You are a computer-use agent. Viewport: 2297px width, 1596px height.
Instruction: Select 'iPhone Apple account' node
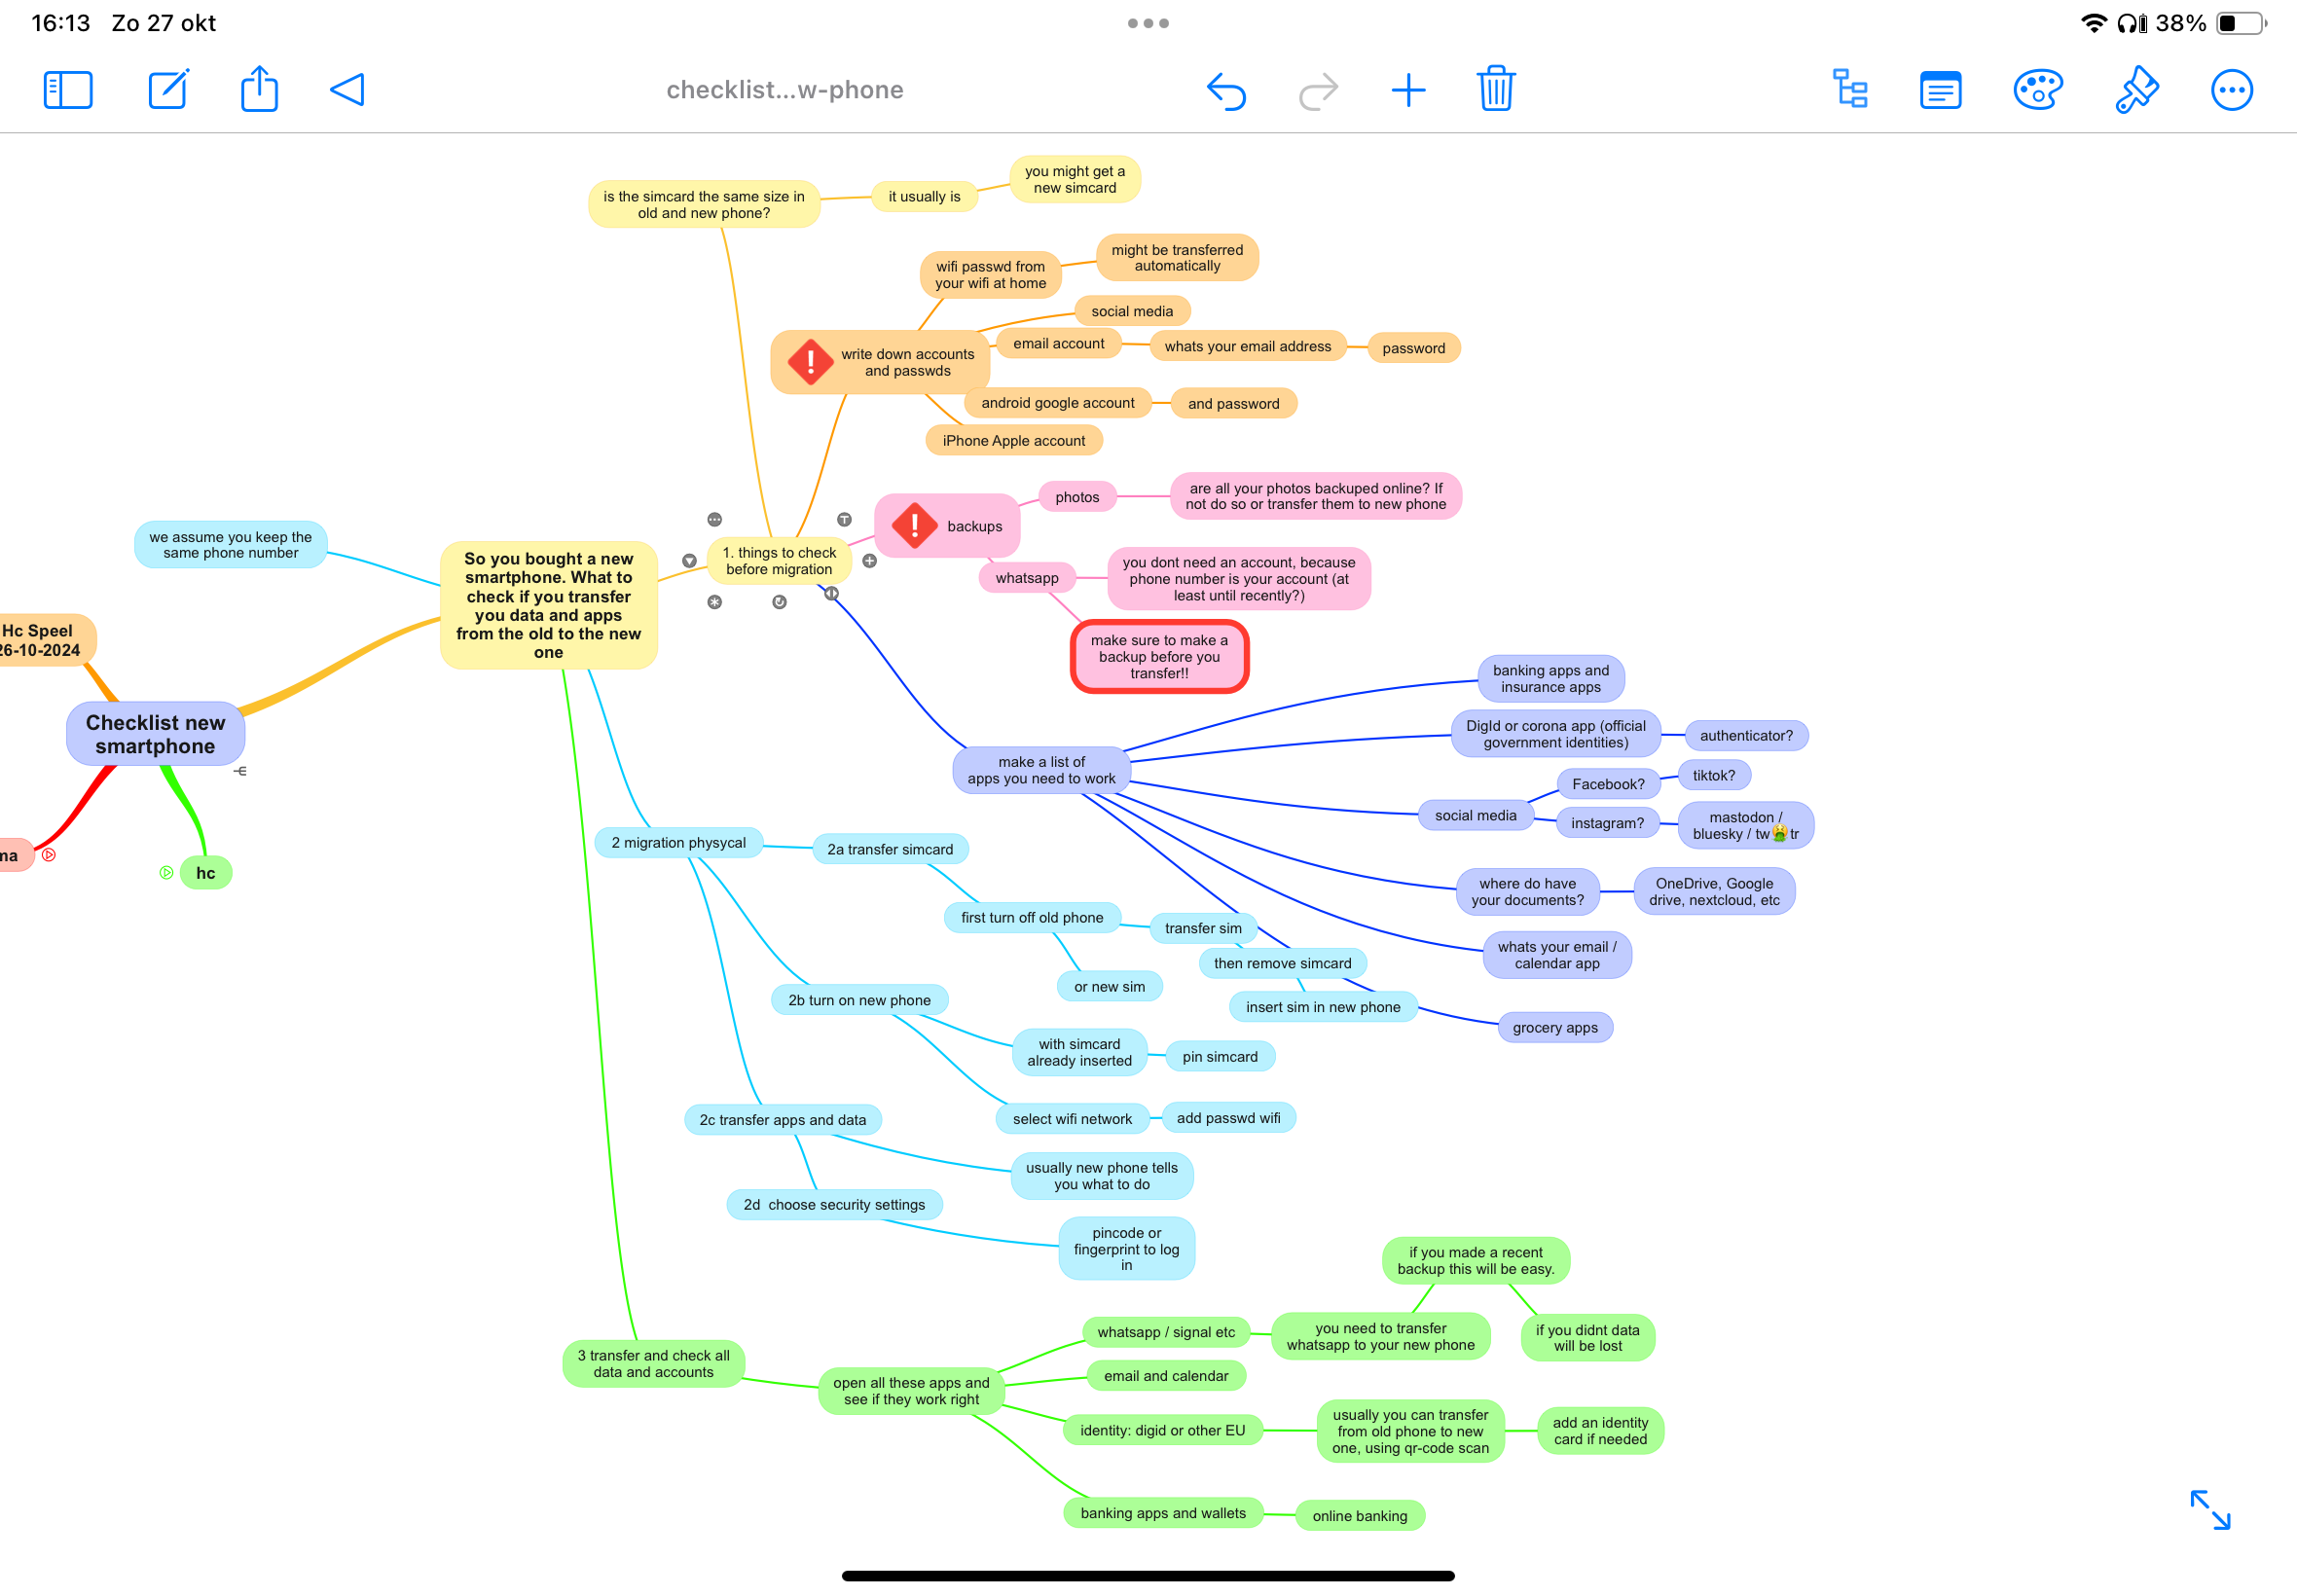(x=1013, y=440)
